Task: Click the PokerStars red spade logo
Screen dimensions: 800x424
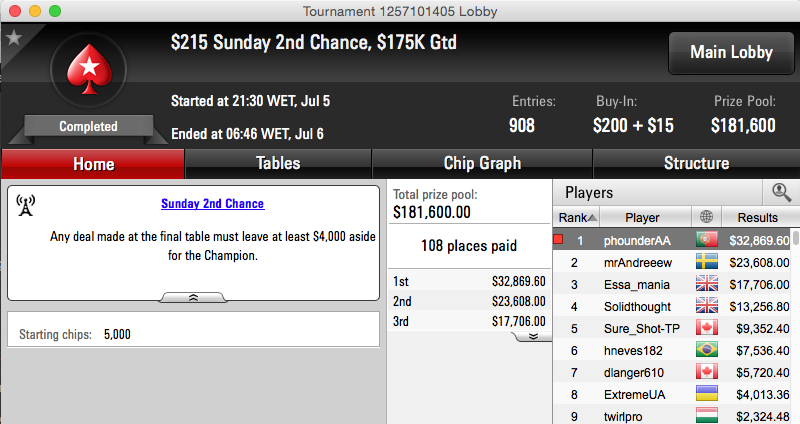Action: 89,69
